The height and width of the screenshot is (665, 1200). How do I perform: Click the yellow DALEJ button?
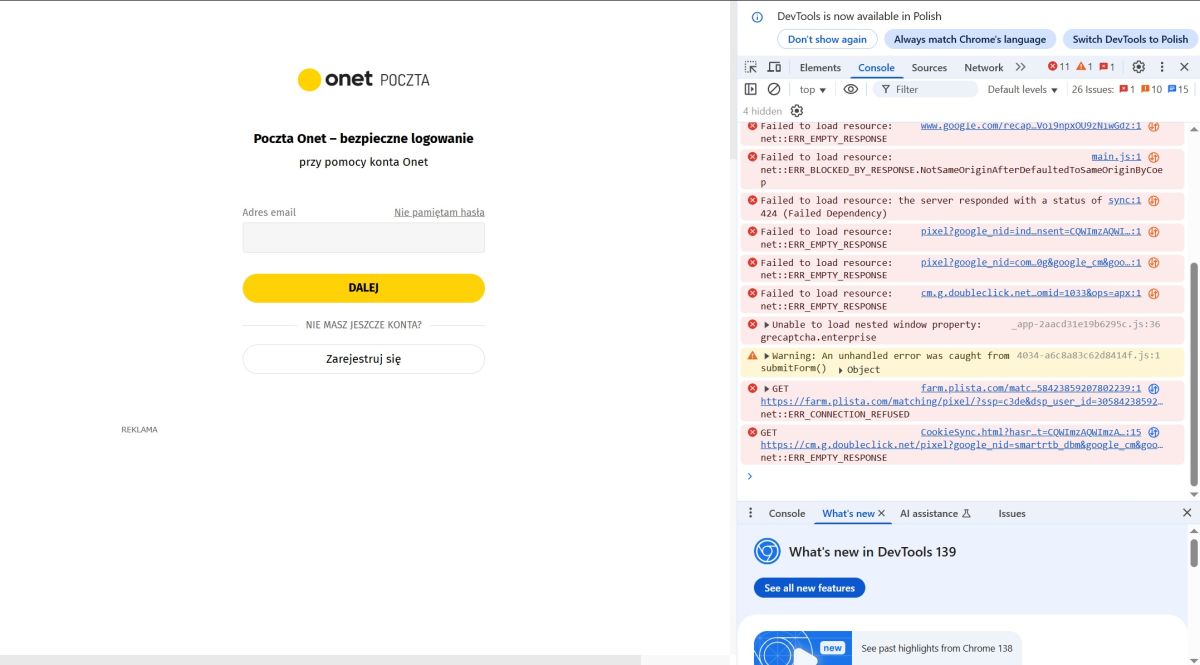(364, 288)
